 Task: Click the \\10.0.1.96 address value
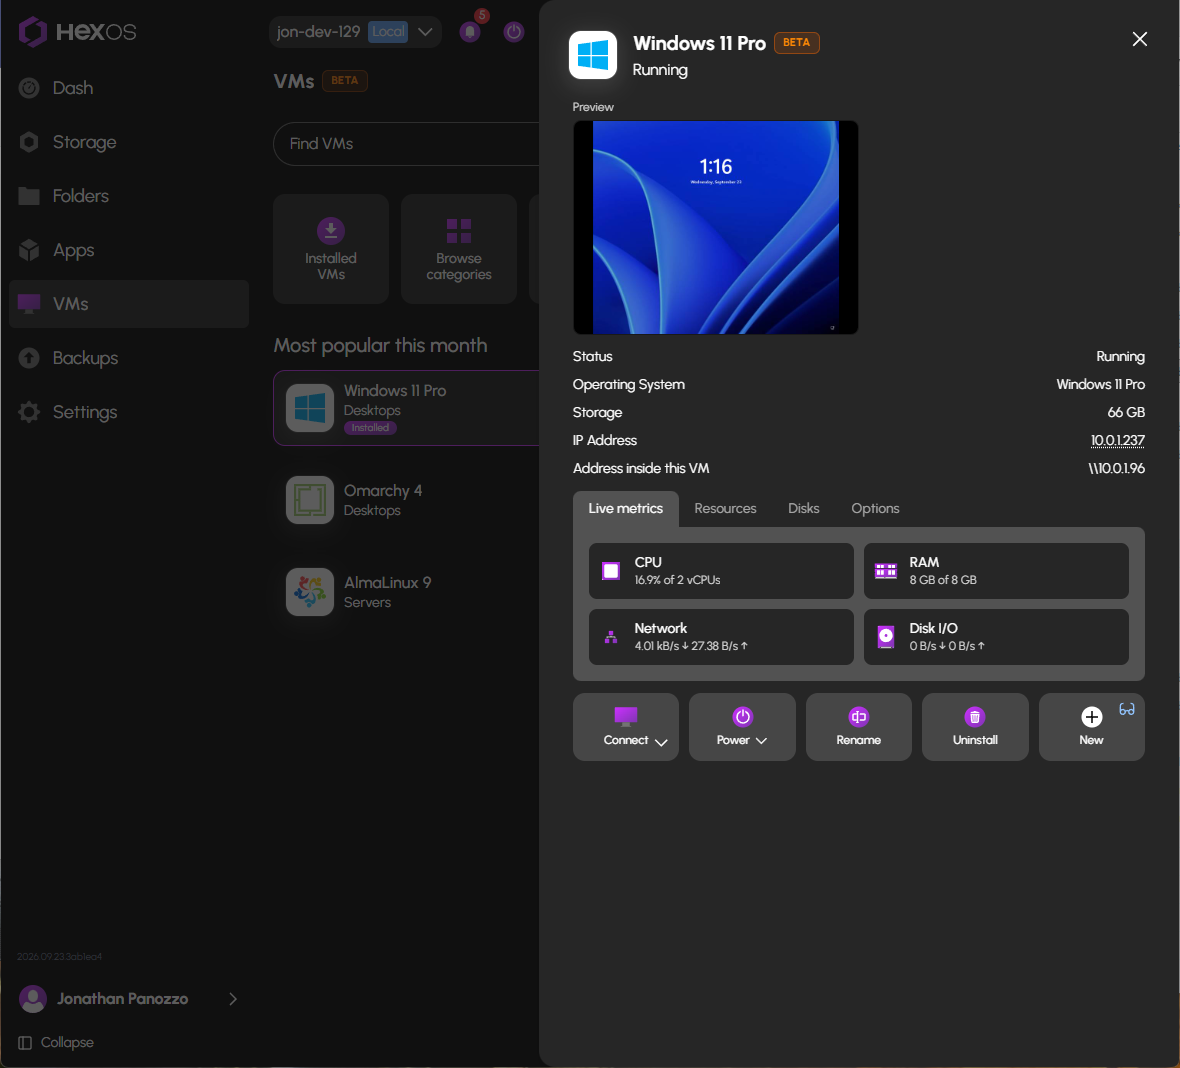[1116, 468]
